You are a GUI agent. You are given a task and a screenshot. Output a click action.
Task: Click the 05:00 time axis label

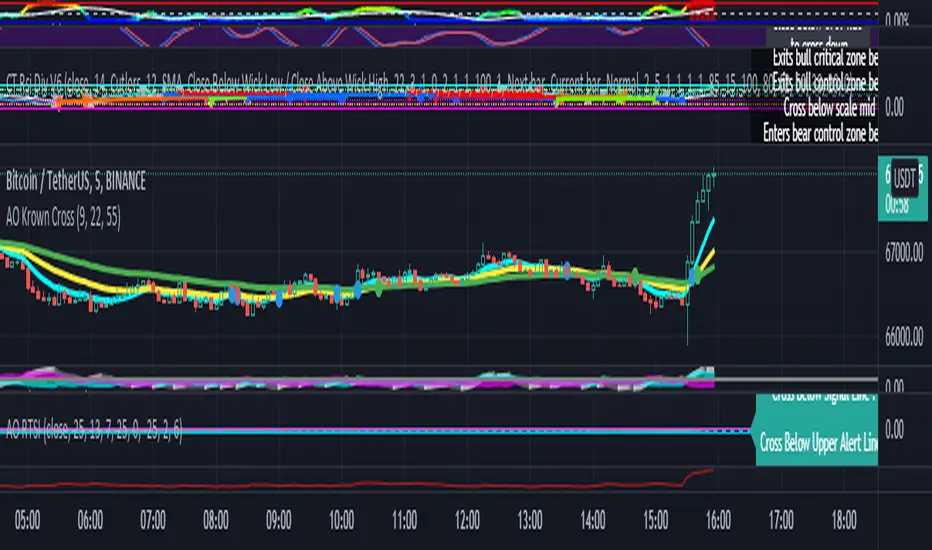tap(27, 520)
